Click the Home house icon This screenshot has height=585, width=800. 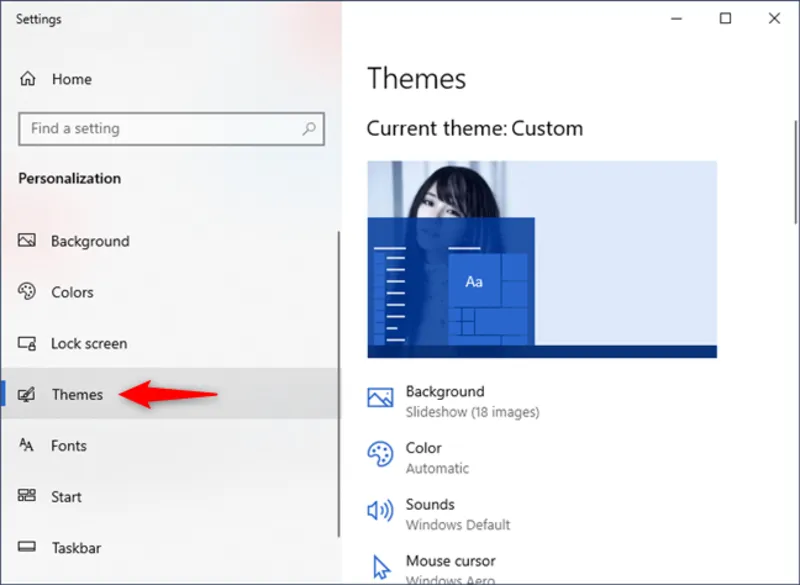(x=28, y=79)
